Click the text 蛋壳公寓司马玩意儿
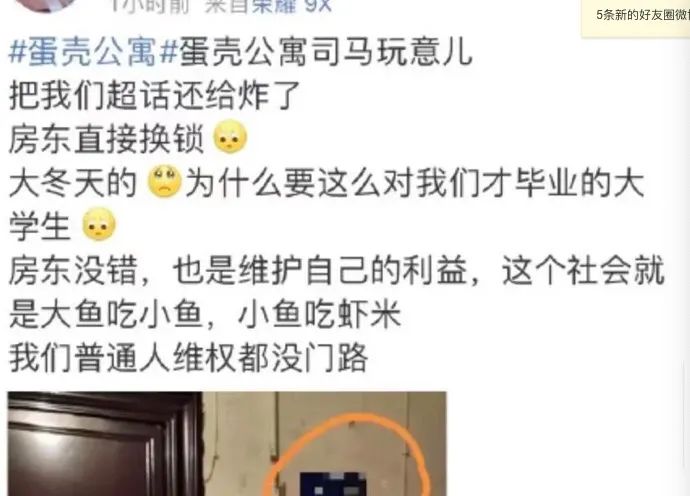Screen dimensions: 690x496 tap(325, 52)
